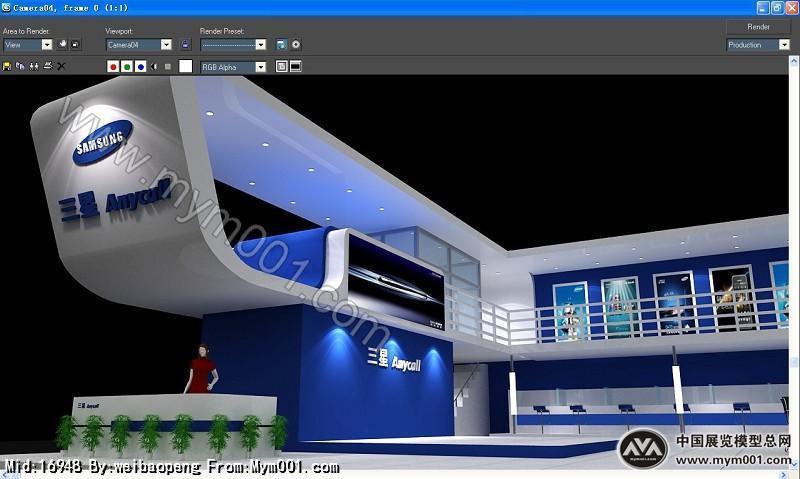Toggle the green channel display
This screenshot has width=800, height=479.
tap(127, 66)
